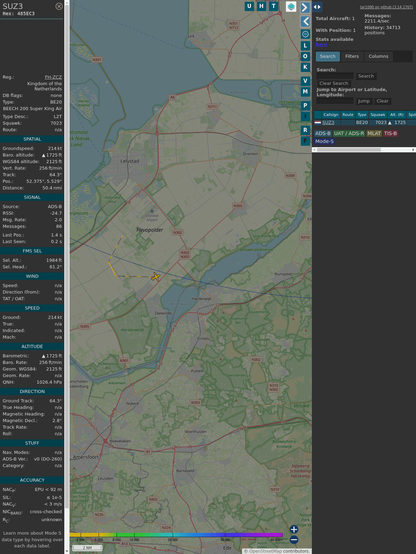The image size is (416, 554).
Task: Click the Search button beside input
Action: [x=366, y=76]
